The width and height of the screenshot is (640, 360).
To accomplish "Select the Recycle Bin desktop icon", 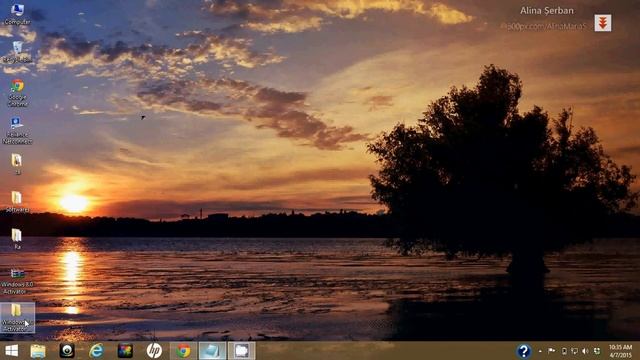I will click(x=17, y=52).
